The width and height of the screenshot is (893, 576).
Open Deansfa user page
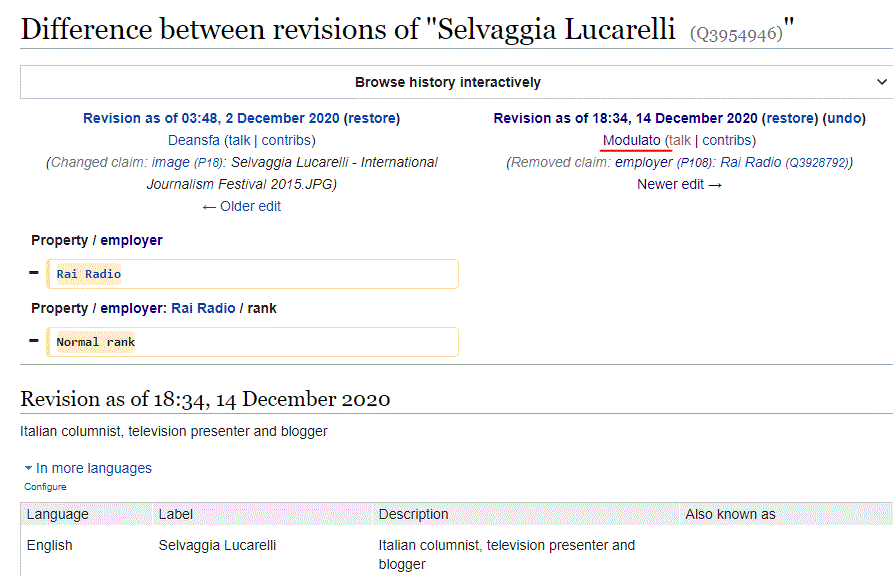tap(194, 140)
